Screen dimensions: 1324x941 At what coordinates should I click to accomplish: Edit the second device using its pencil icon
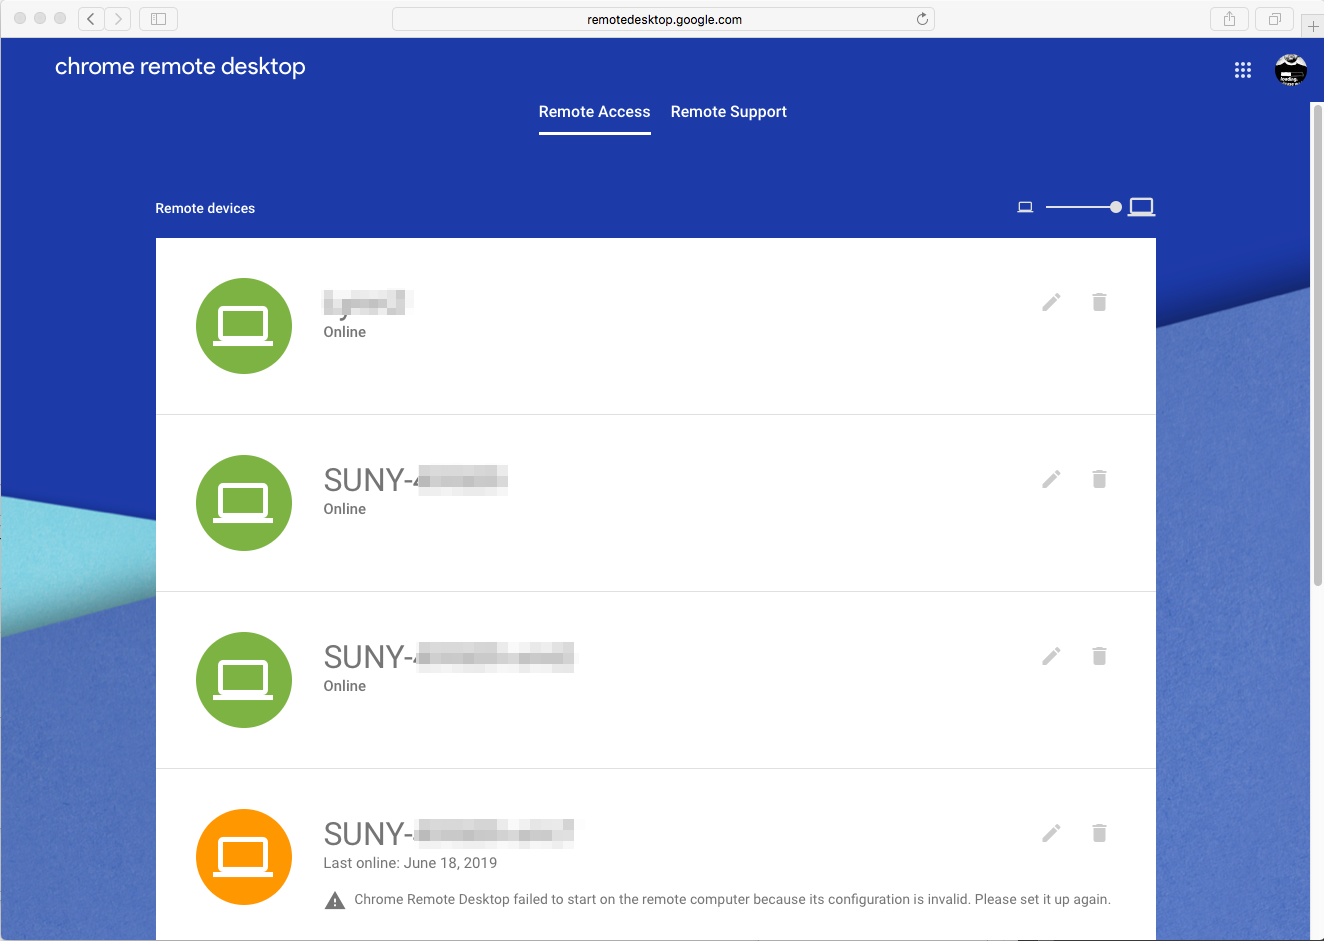pos(1051,479)
